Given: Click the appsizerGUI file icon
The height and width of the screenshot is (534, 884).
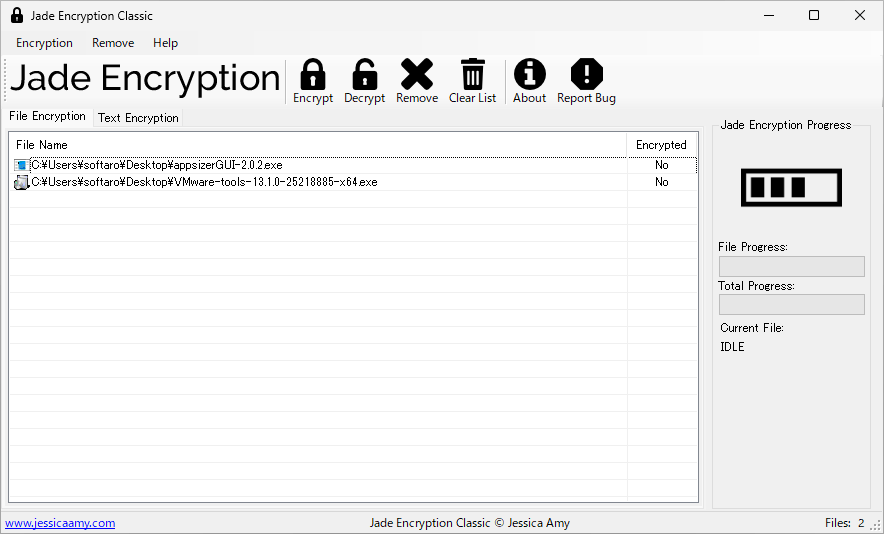Looking at the screenshot, I should pyautogui.click(x=21, y=165).
